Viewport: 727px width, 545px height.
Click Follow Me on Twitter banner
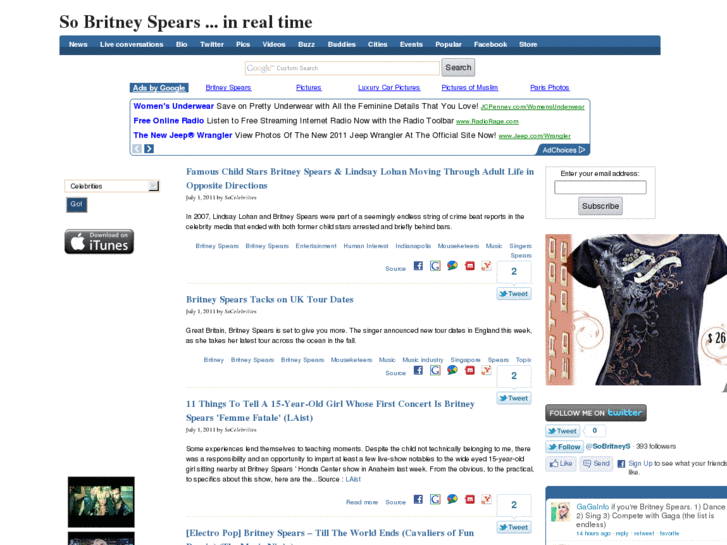[596, 413]
